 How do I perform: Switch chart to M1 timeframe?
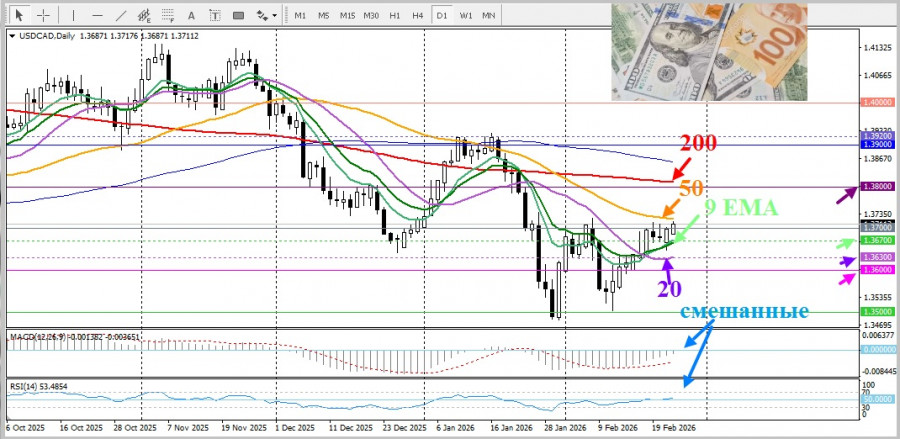tap(300, 15)
